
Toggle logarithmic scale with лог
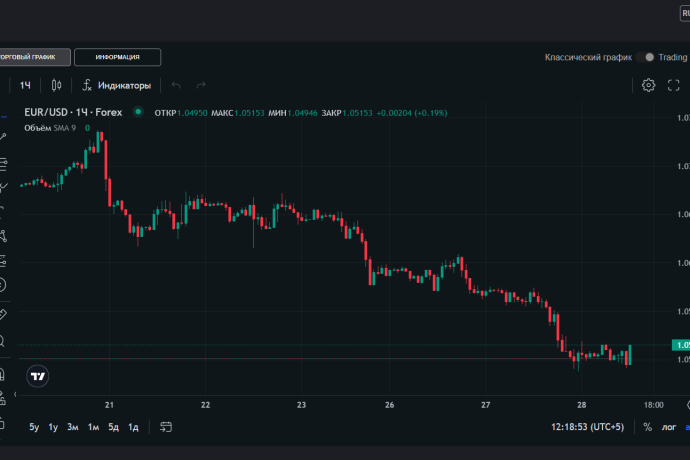click(x=668, y=427)
